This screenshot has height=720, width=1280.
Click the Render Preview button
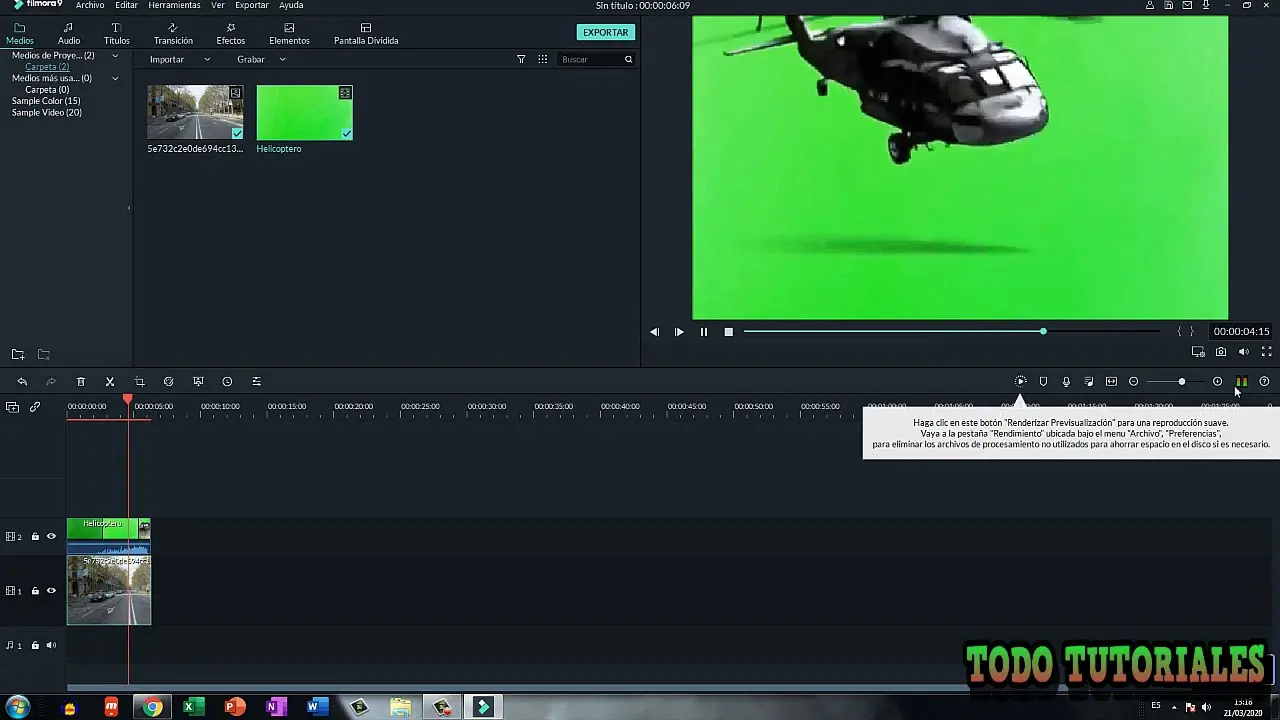coord(1020,382)
